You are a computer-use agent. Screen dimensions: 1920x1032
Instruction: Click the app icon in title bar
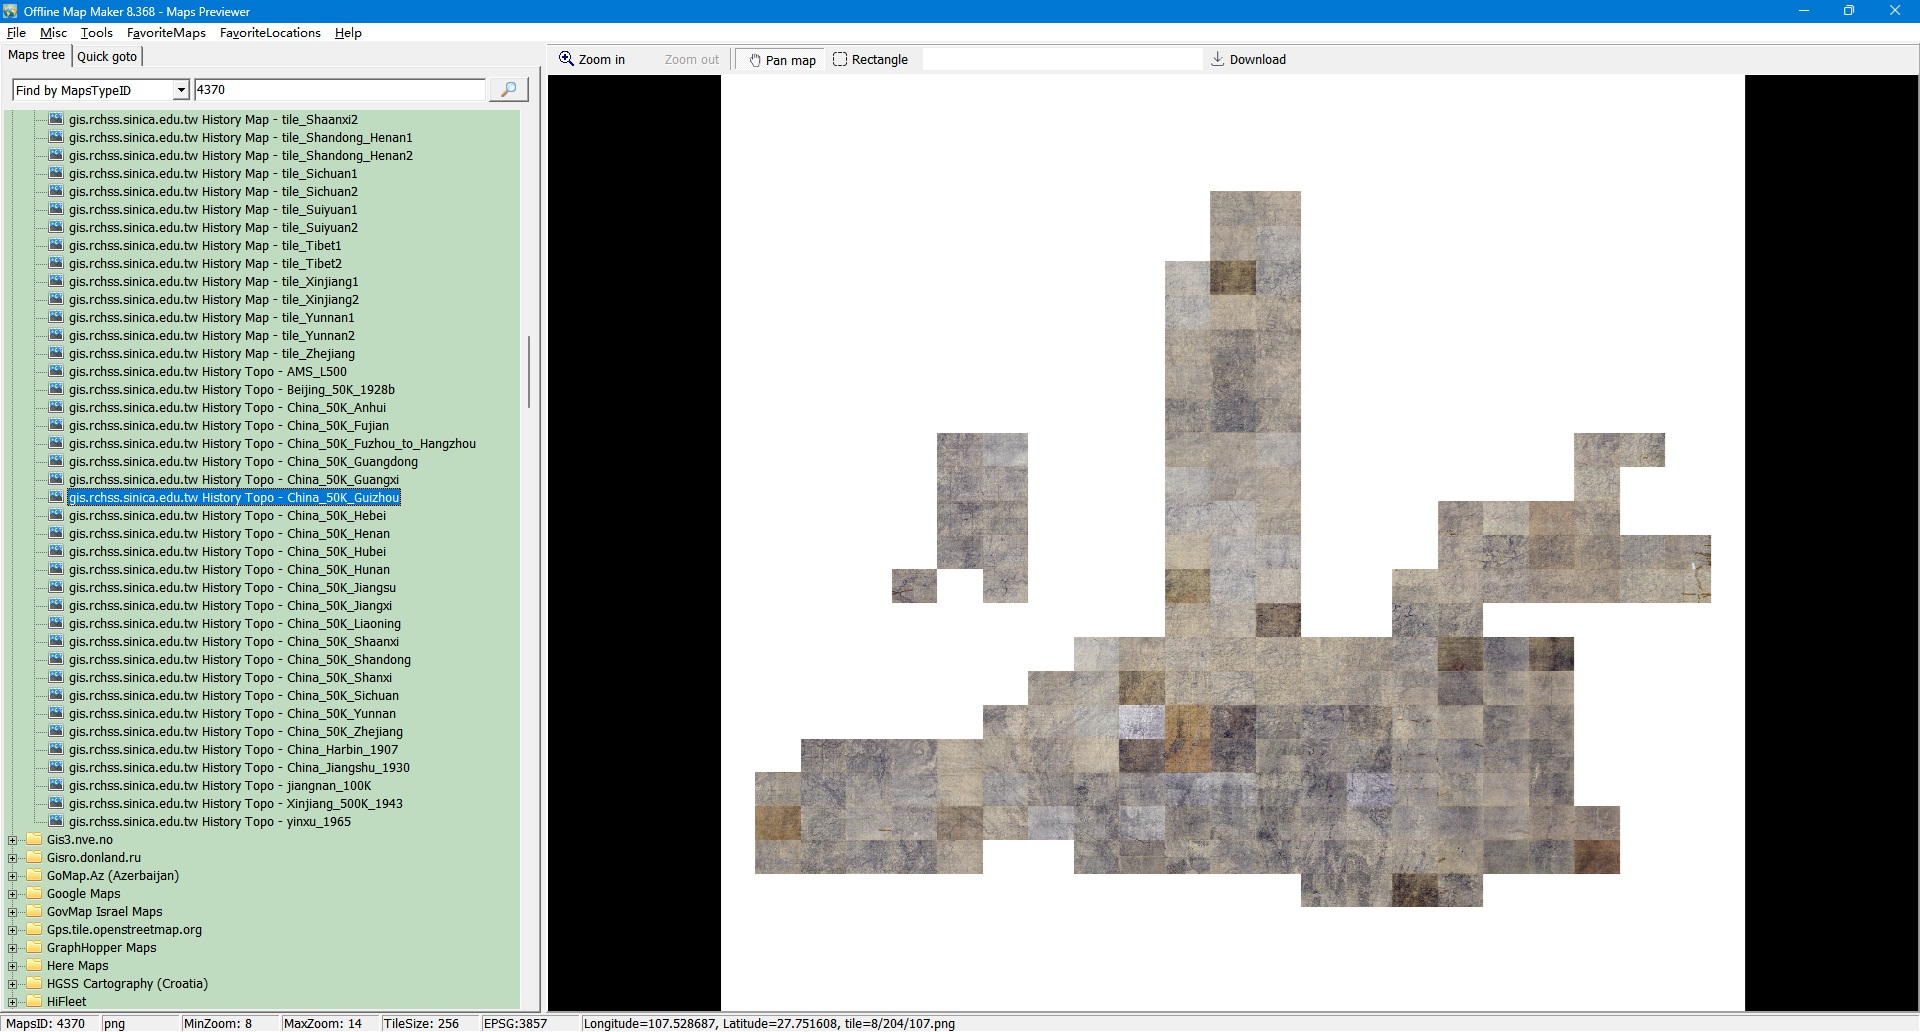pyautogui.click(x=10, y=11)
